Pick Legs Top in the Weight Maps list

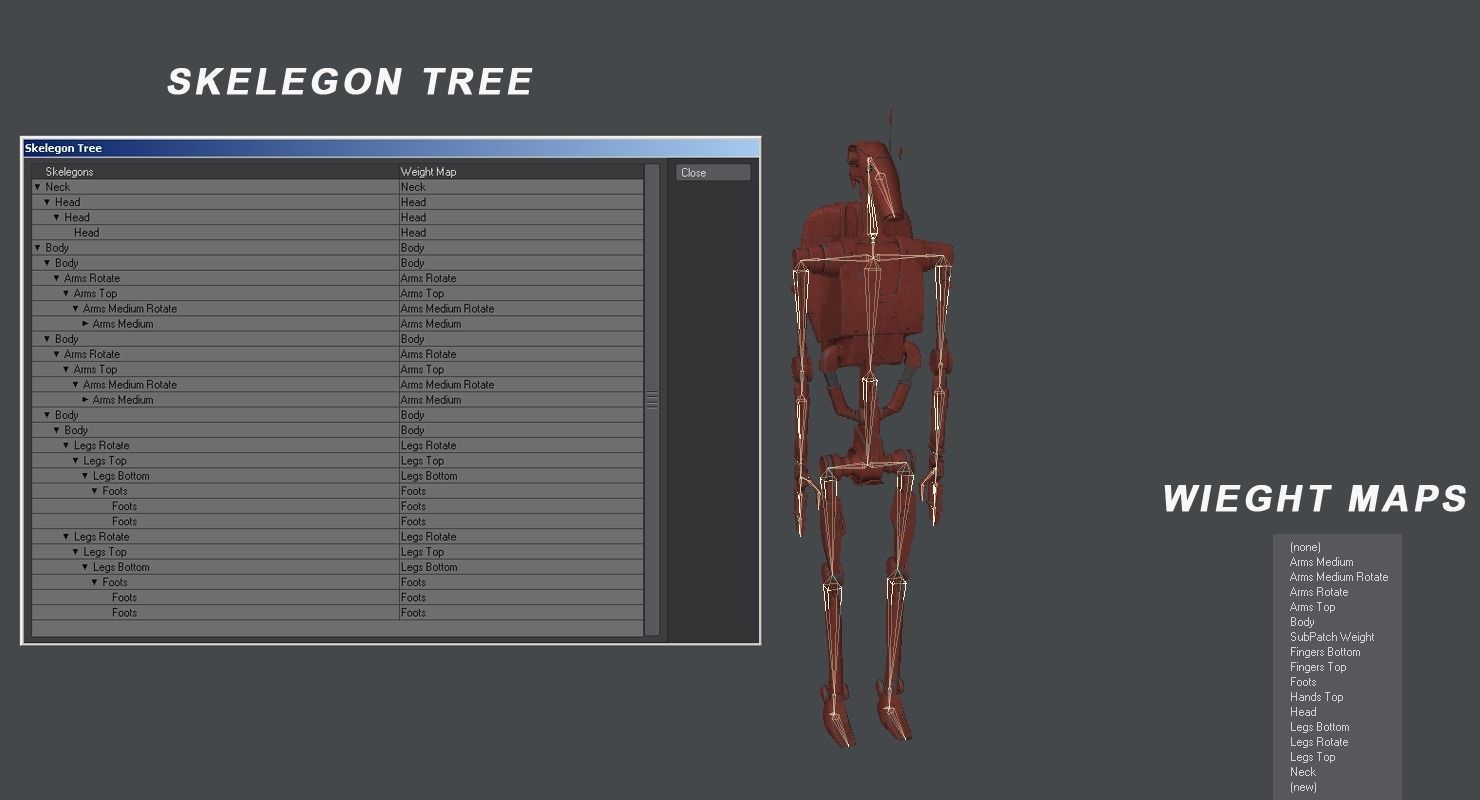tap(1312, 757)
